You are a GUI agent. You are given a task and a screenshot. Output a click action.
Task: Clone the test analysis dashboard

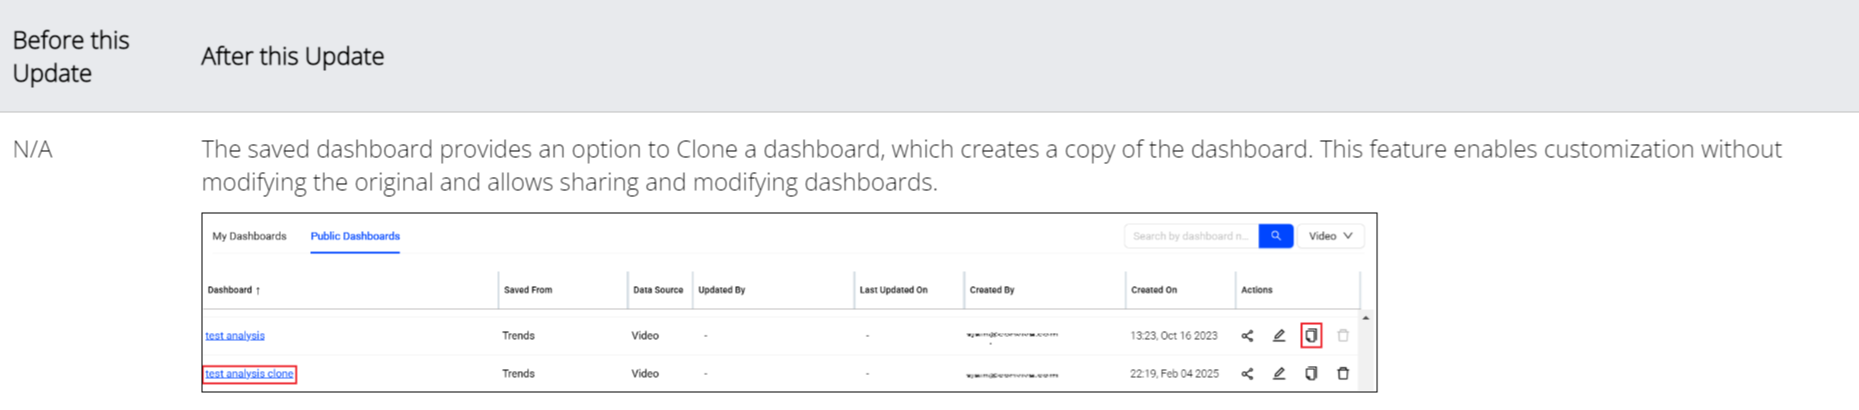point(1311,336)
